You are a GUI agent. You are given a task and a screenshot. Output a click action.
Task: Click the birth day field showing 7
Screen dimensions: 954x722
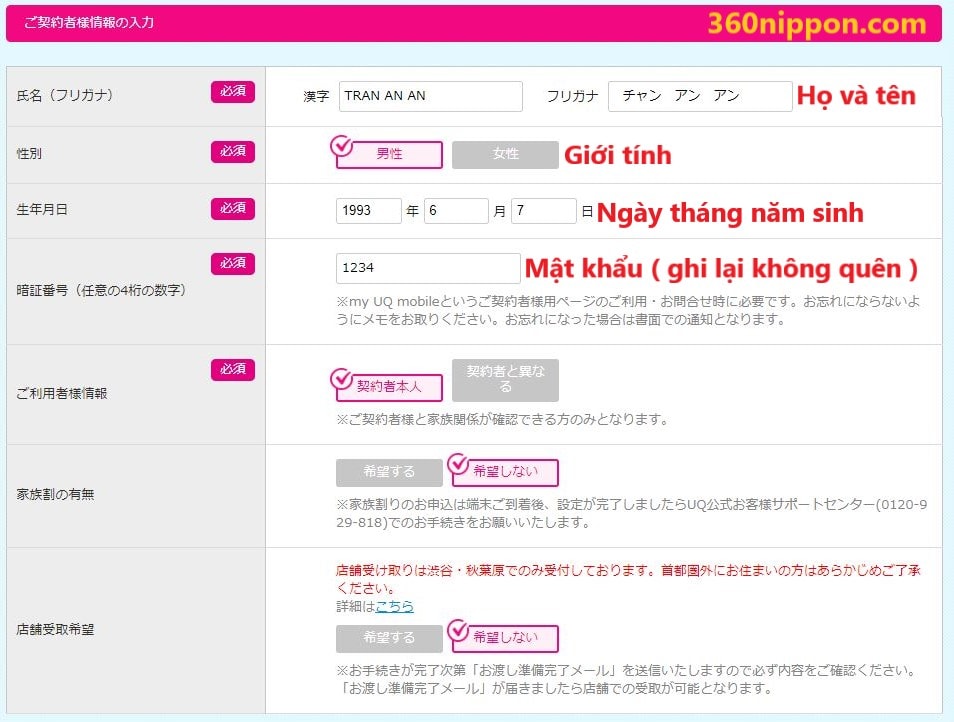click(543, 211)
